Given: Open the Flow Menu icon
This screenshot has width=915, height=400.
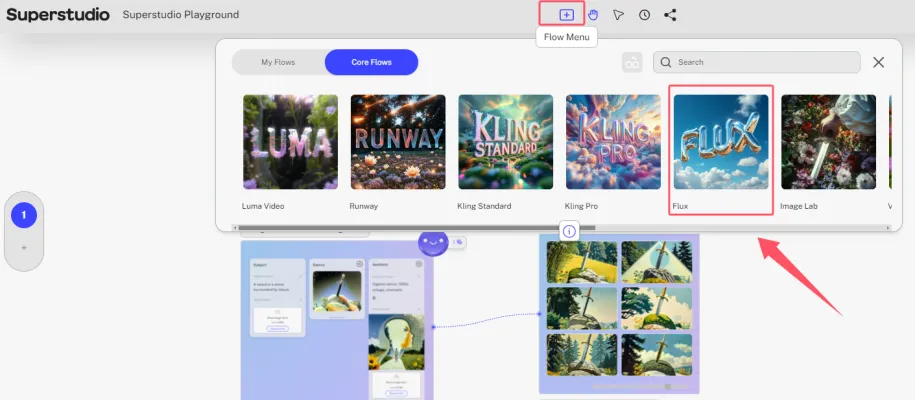Looking at the screenshot, I should [567, 15].
